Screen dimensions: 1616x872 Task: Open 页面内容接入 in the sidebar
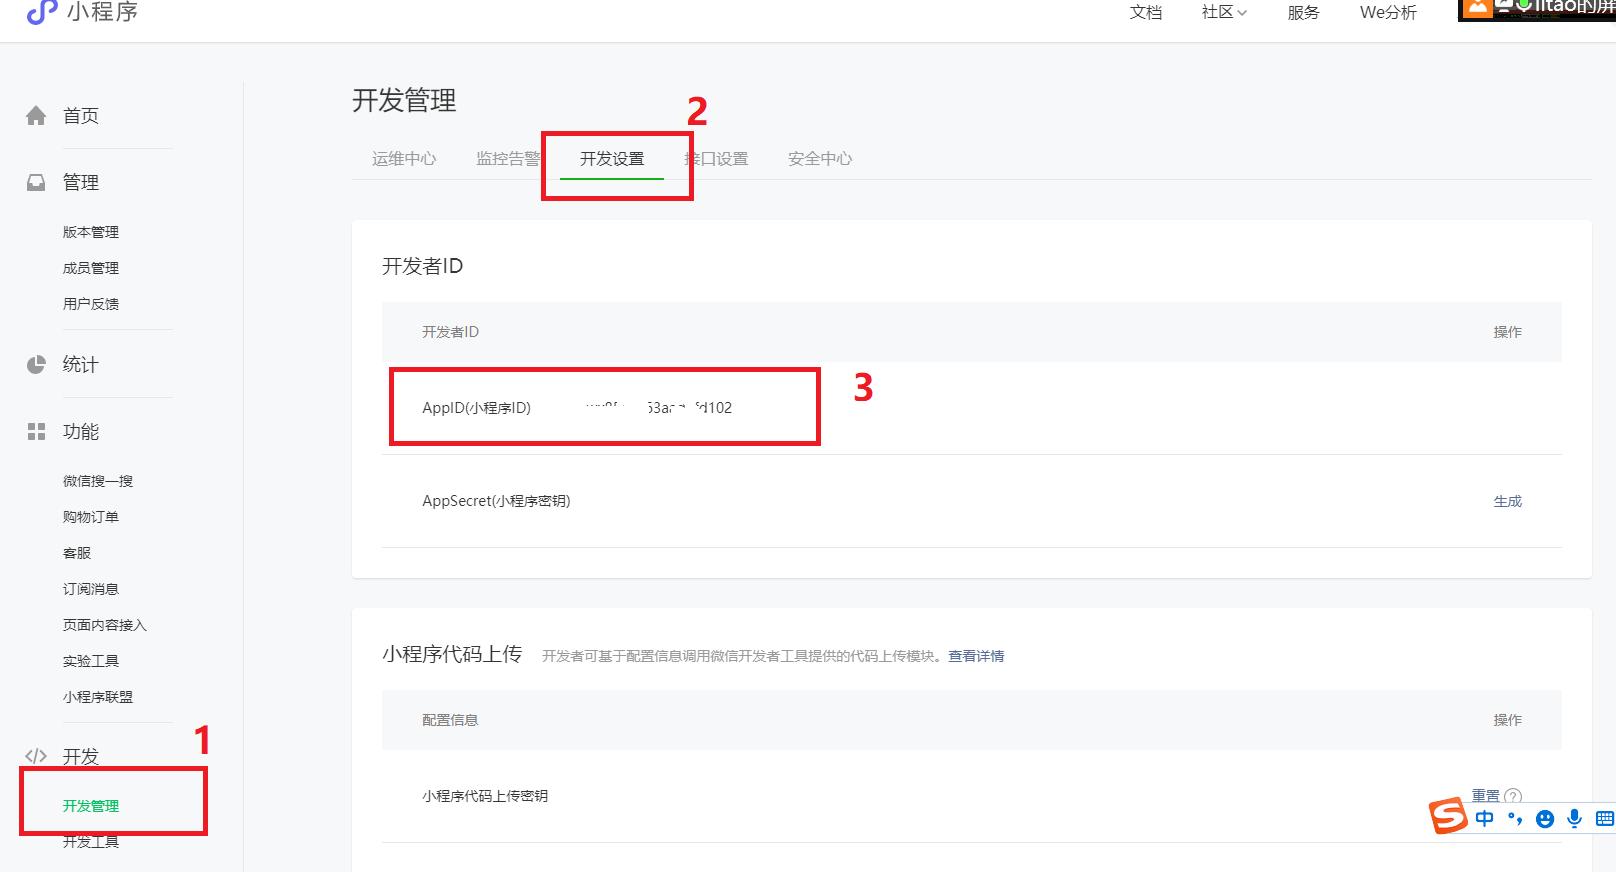click(105, 625)
